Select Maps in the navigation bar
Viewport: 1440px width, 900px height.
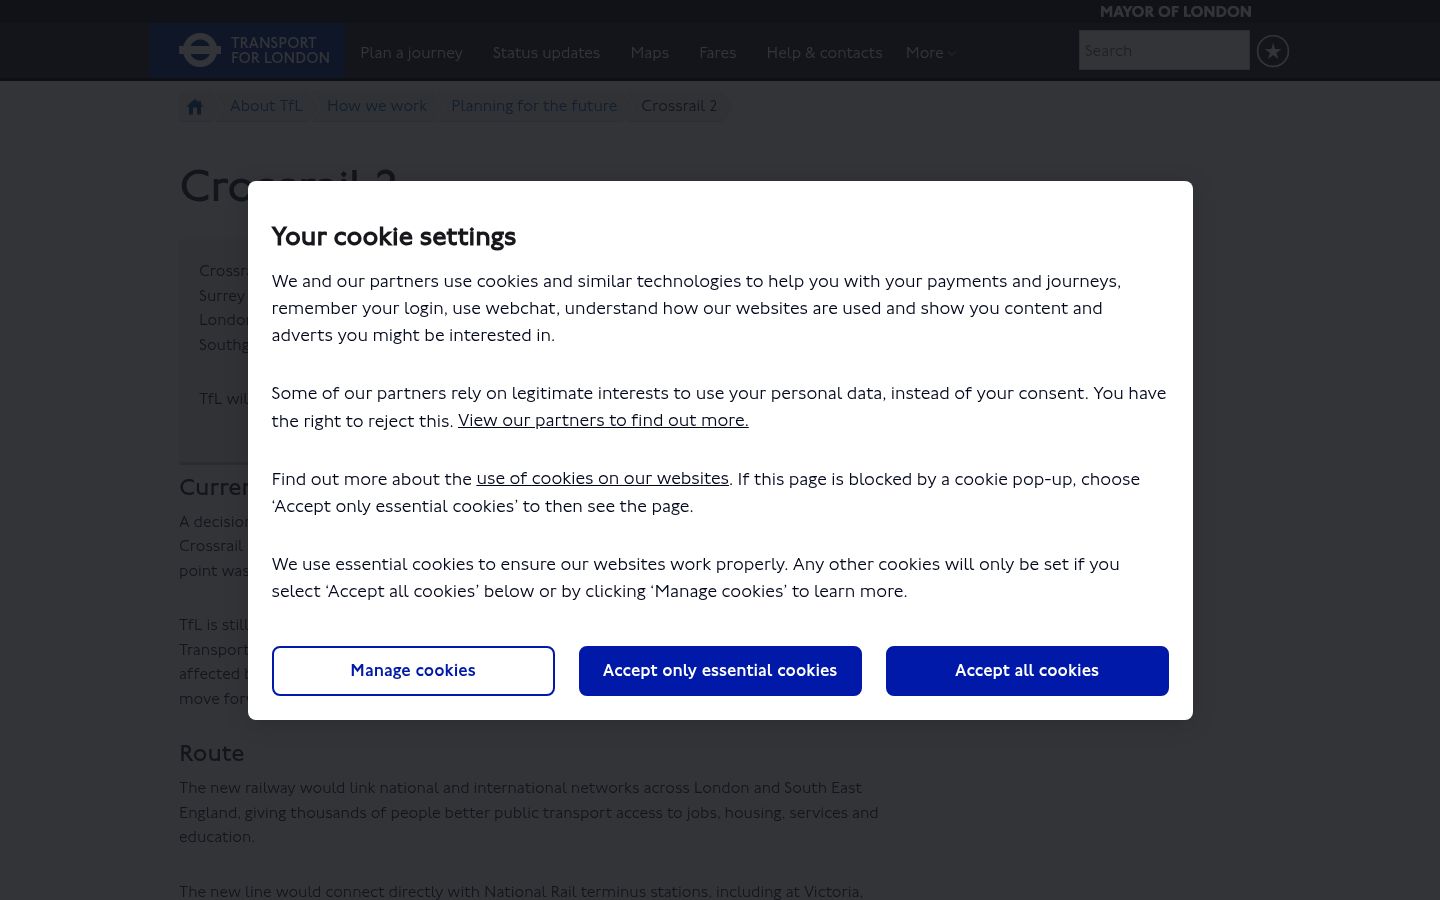click(649, 53)
